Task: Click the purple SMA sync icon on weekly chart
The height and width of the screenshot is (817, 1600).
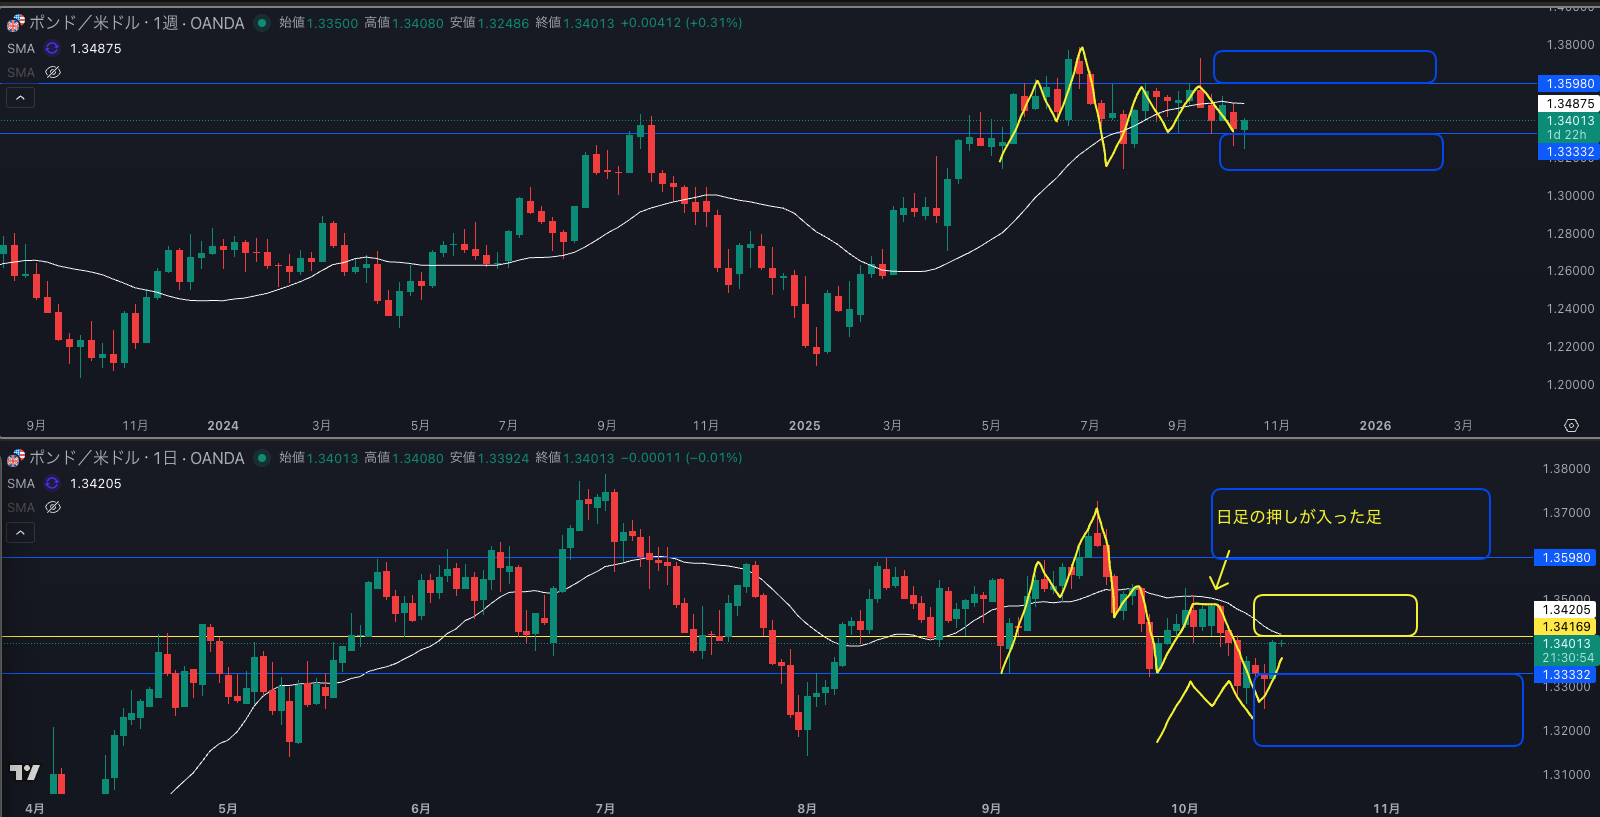Action: click(52, 48)
